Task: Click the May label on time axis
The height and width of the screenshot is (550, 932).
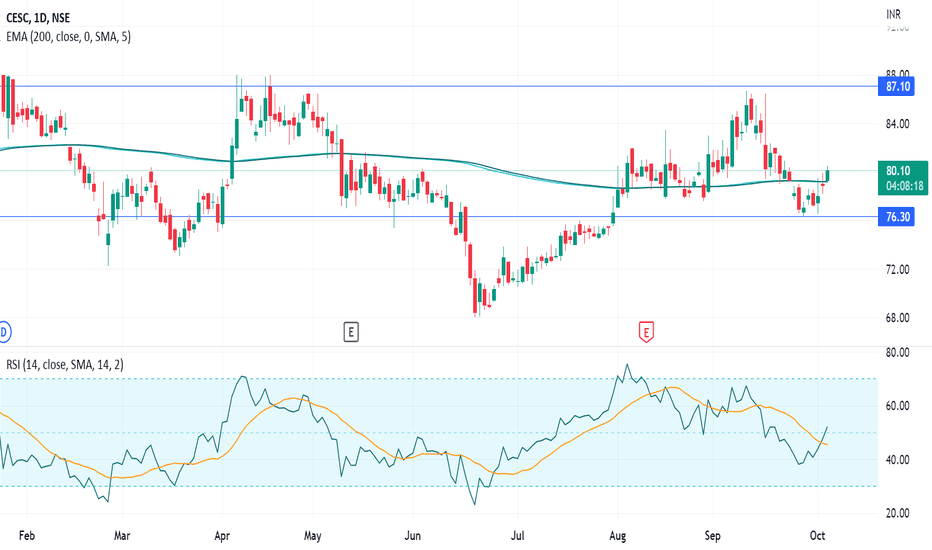Action: [313, 536]
